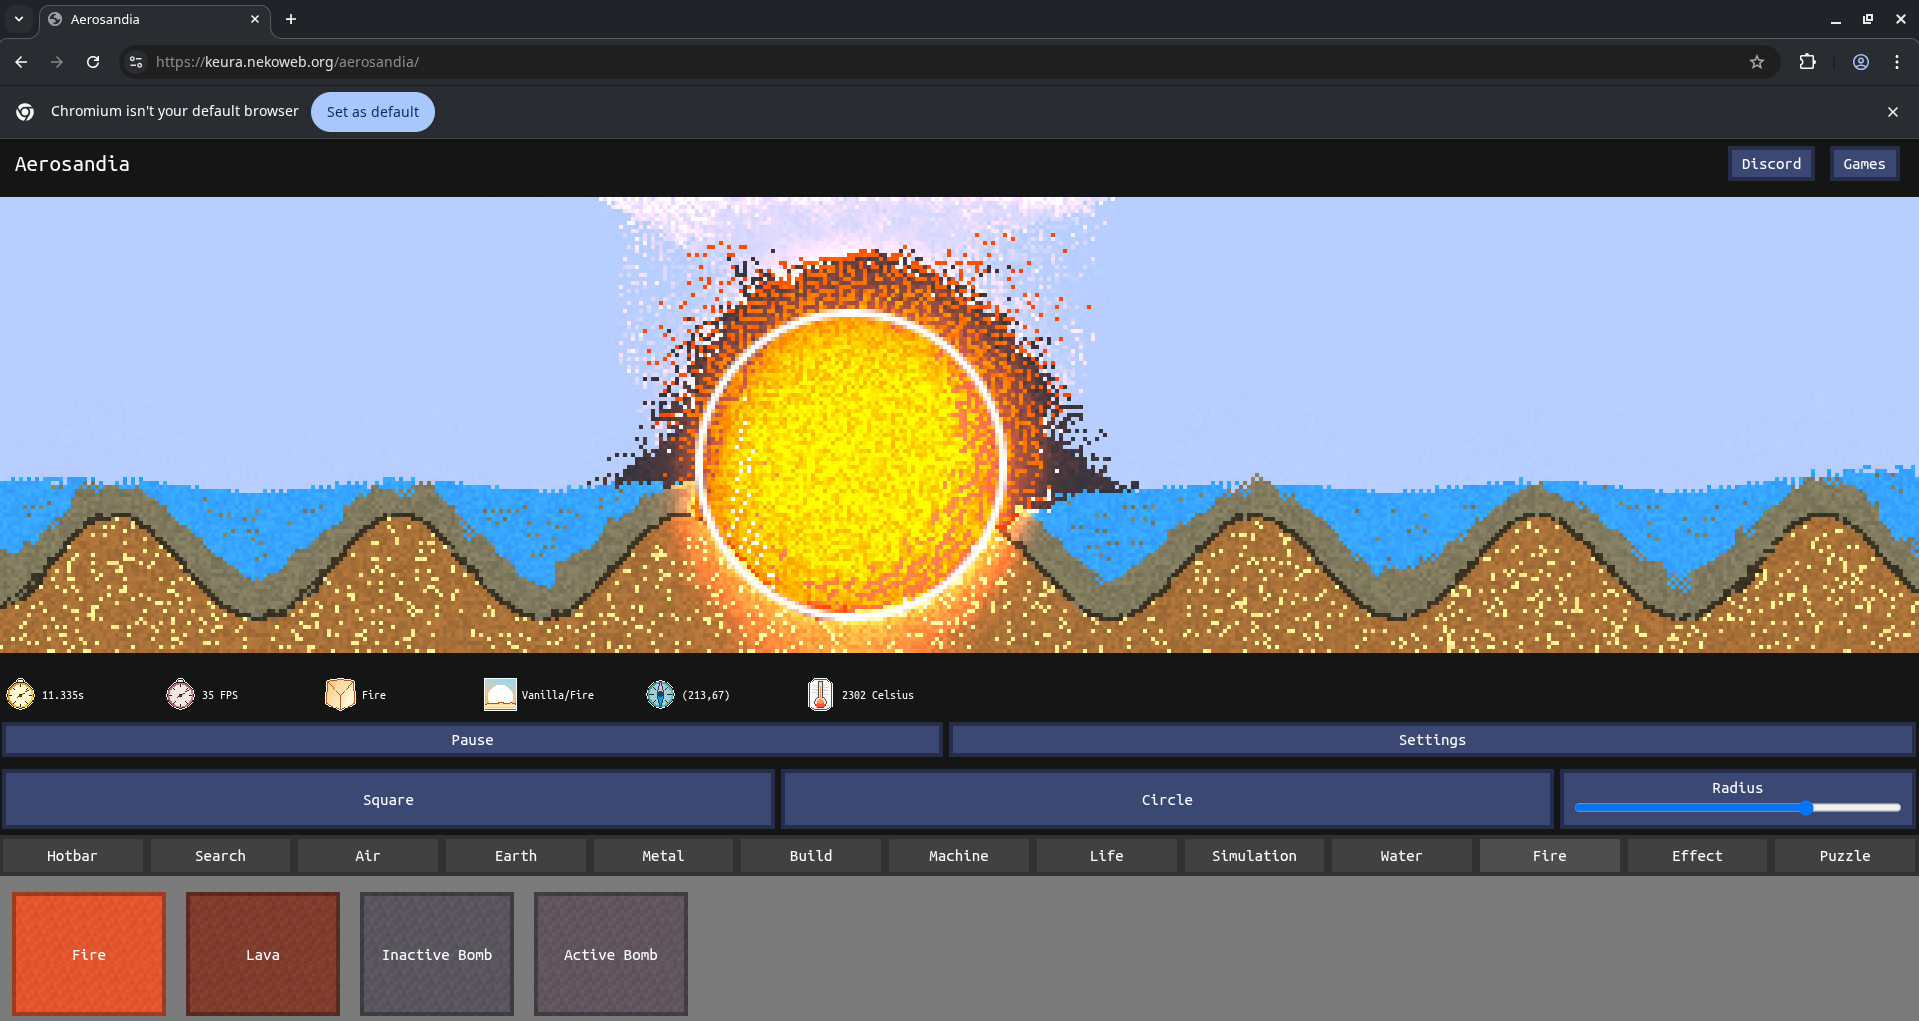Open the Chromium profile icon
This screenshot has height=1021, width=1919.
click(x=1861, y=62)
